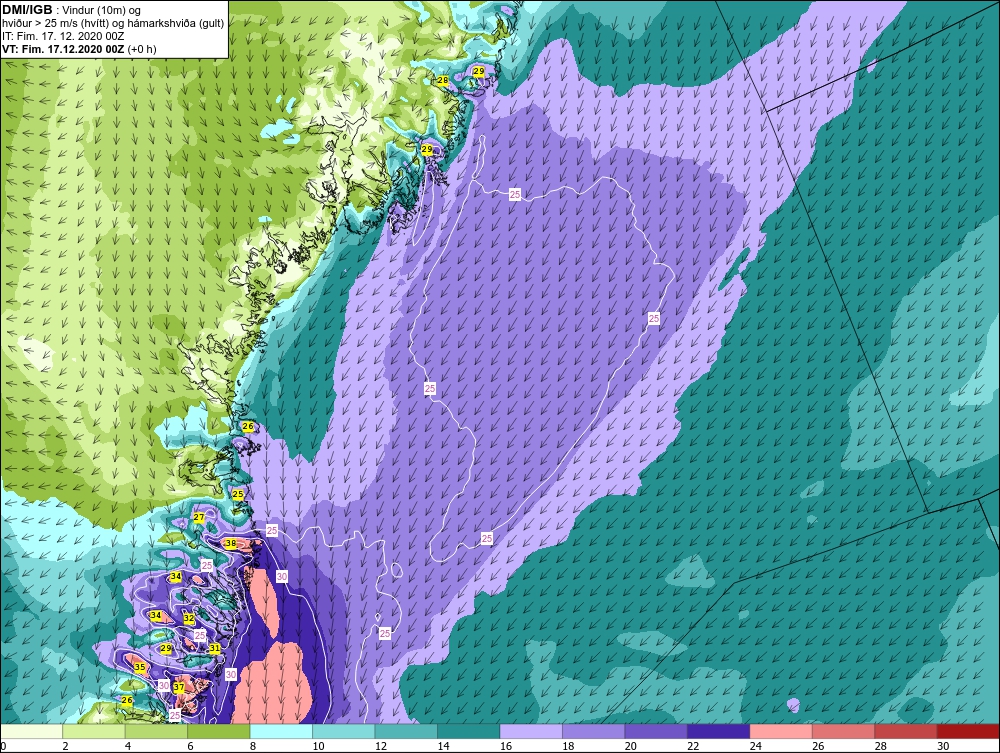Click the legend swatch between 16 and 18
This screenshot has width=1000, height=753.
tap(531, 731)
